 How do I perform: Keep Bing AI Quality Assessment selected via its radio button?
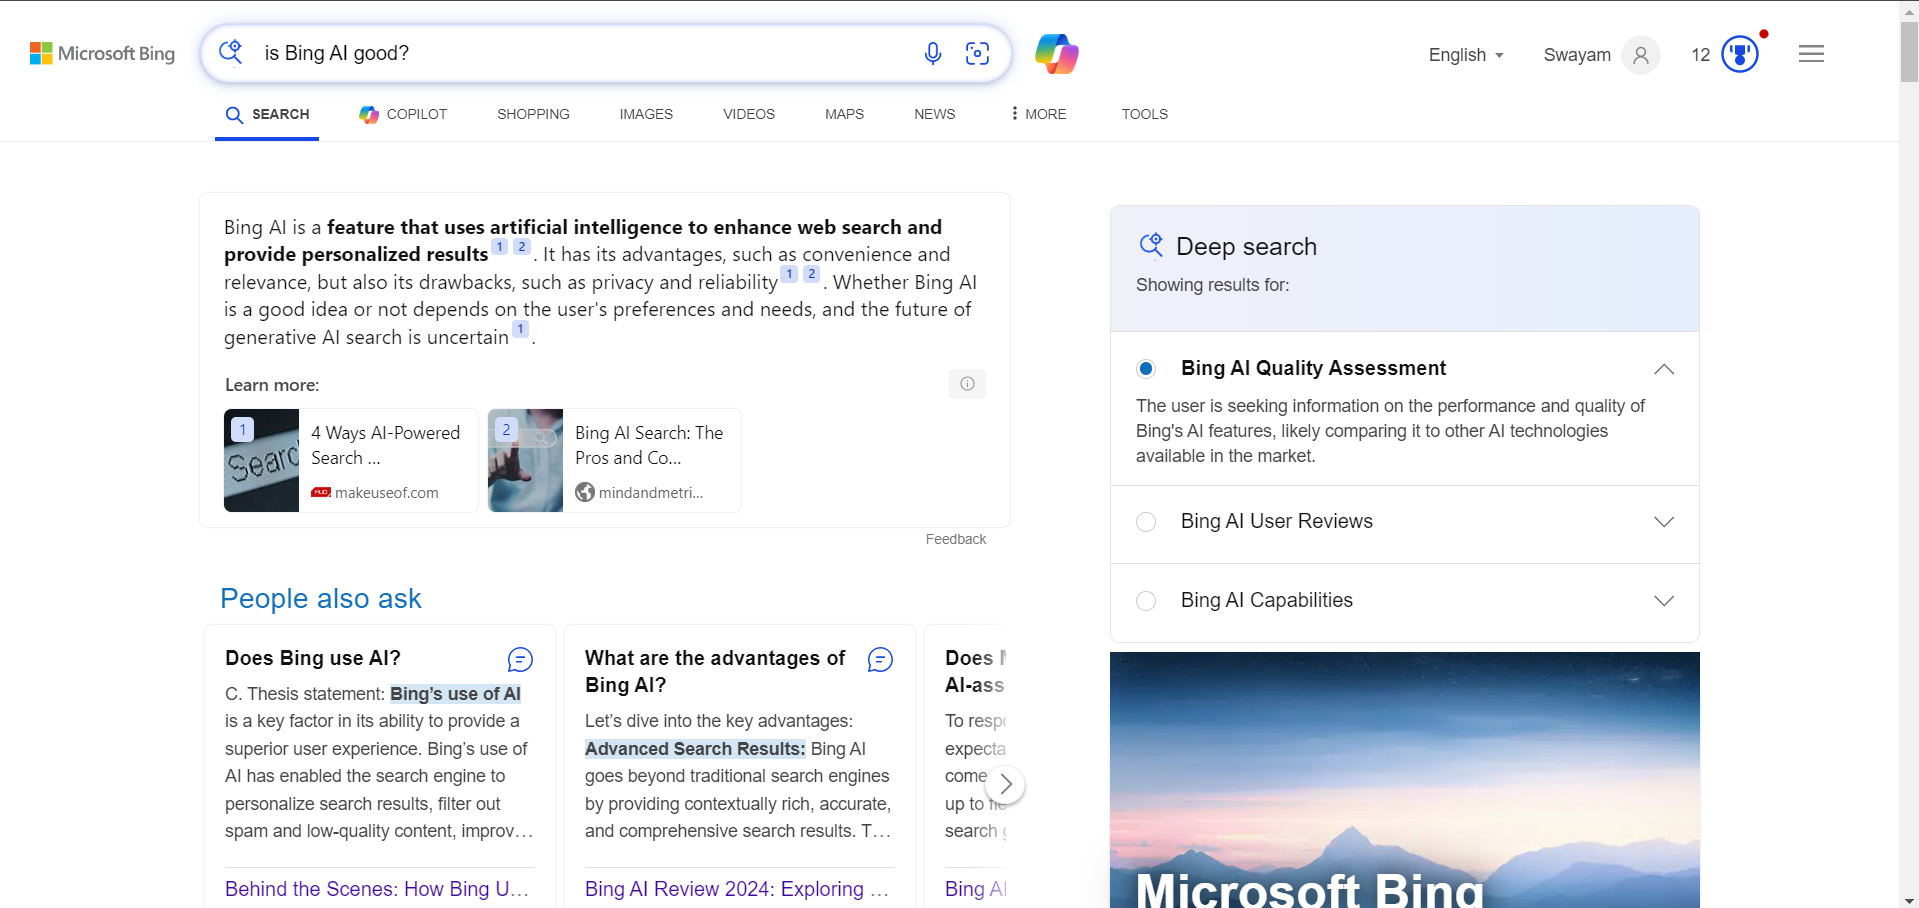click(x=1146, y=369)
